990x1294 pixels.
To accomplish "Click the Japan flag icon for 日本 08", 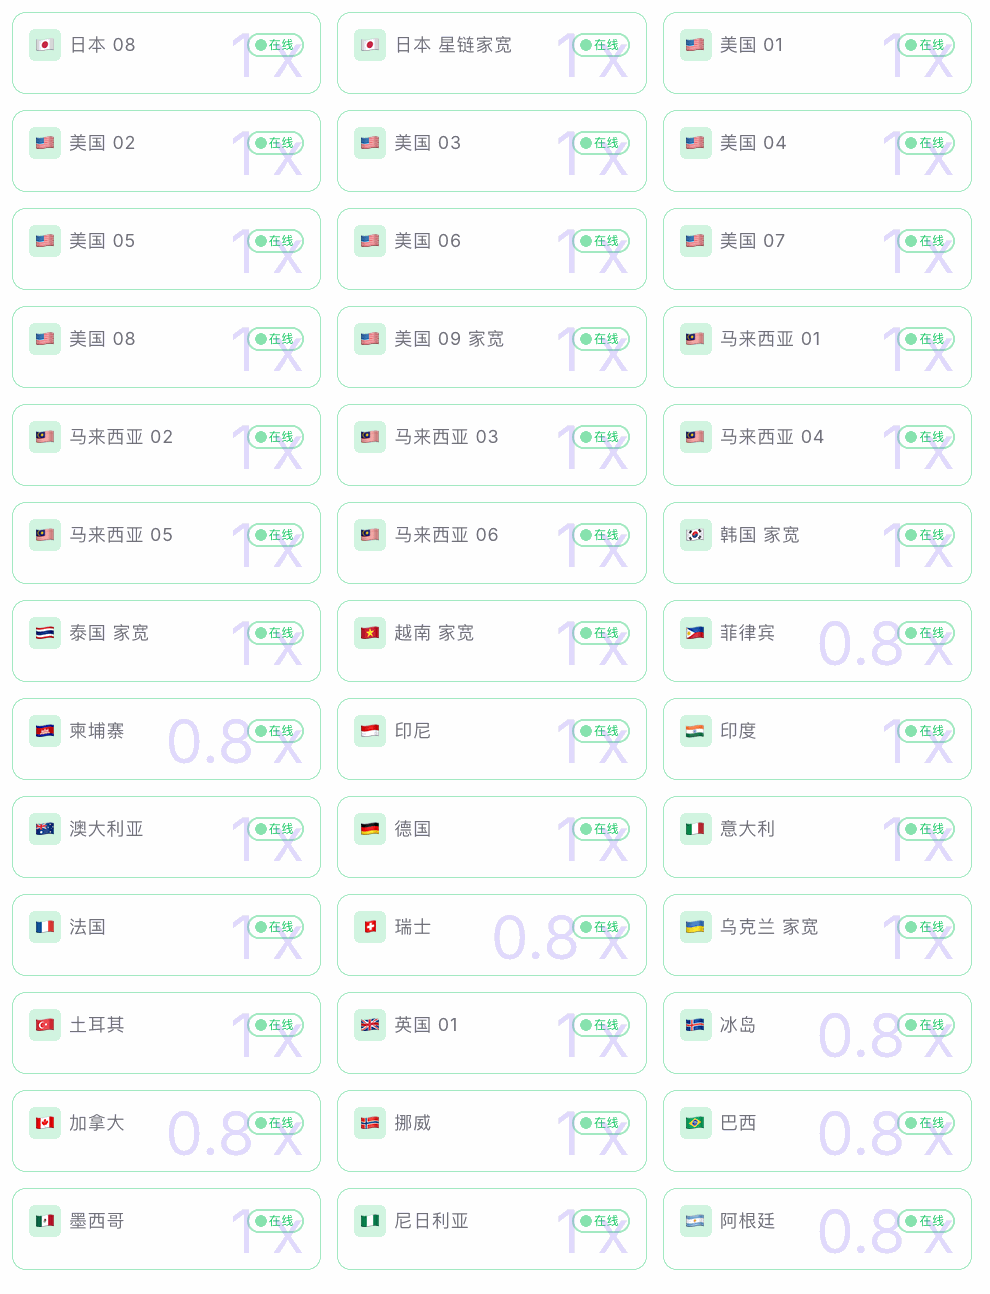I will point(45,45).
